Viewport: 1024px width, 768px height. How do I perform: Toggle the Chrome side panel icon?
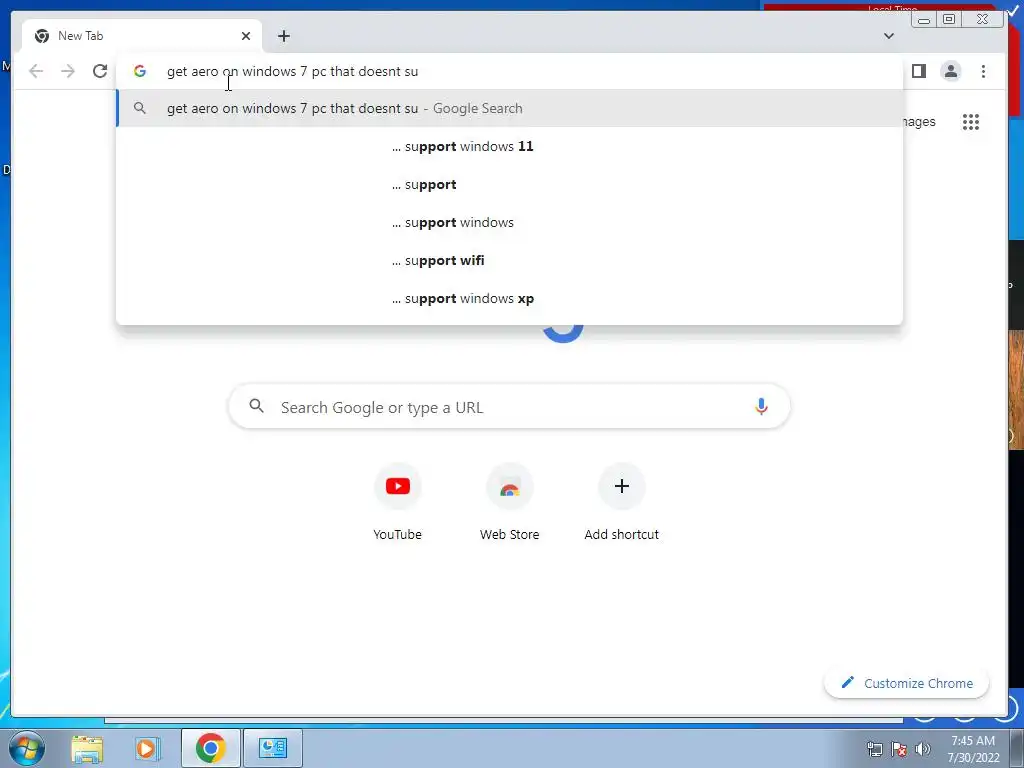[x=919, y=71]
